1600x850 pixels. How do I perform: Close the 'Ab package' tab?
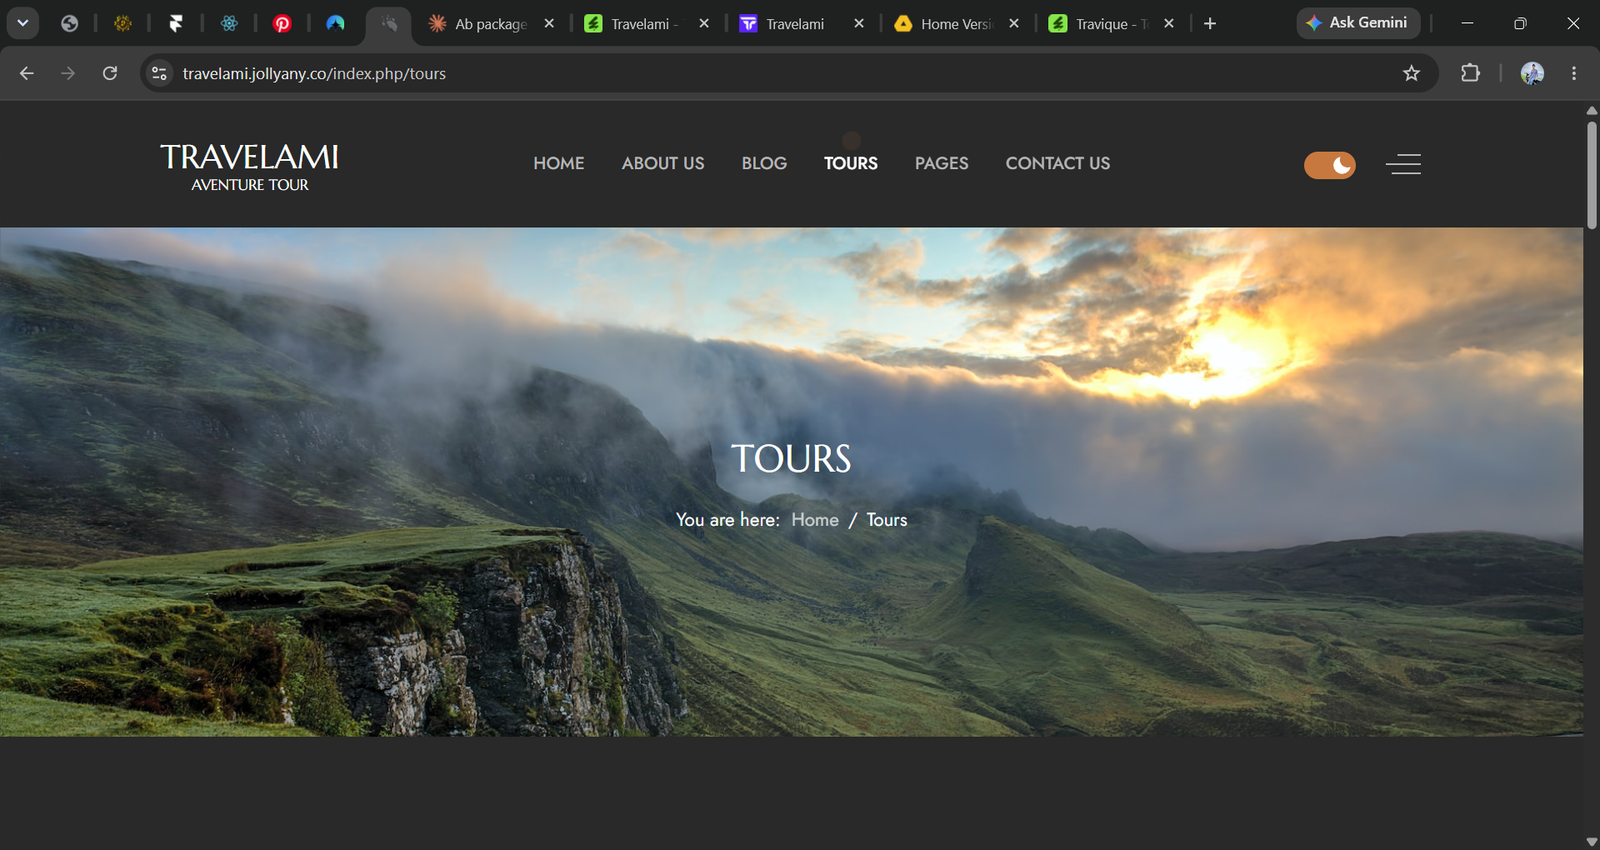pyautogui.click(x=549, y=23)
